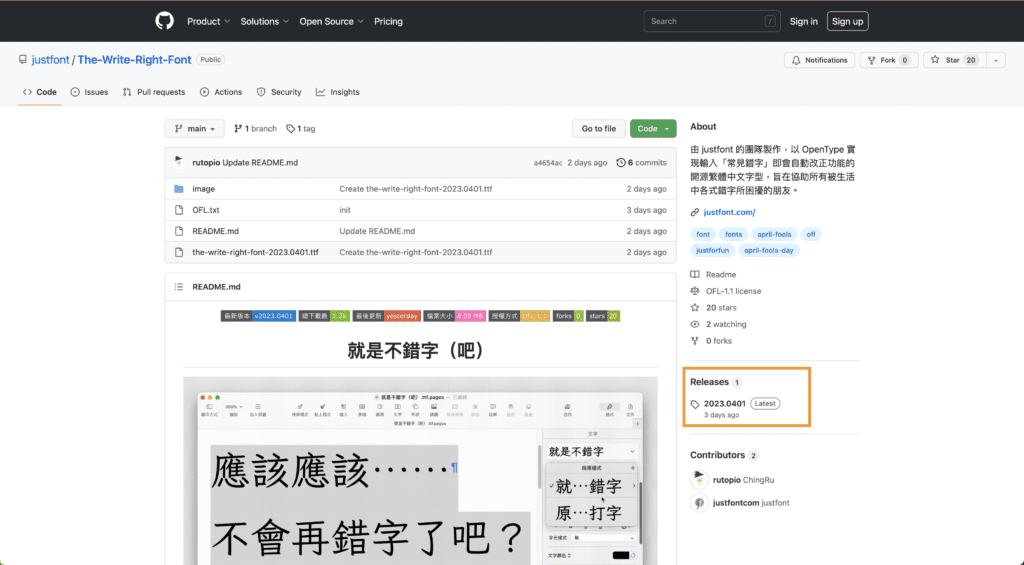Image resolution: width=1024 pixels, height=565 pixels.
Task: View the 0 forks link
Action: pos(711,341)
